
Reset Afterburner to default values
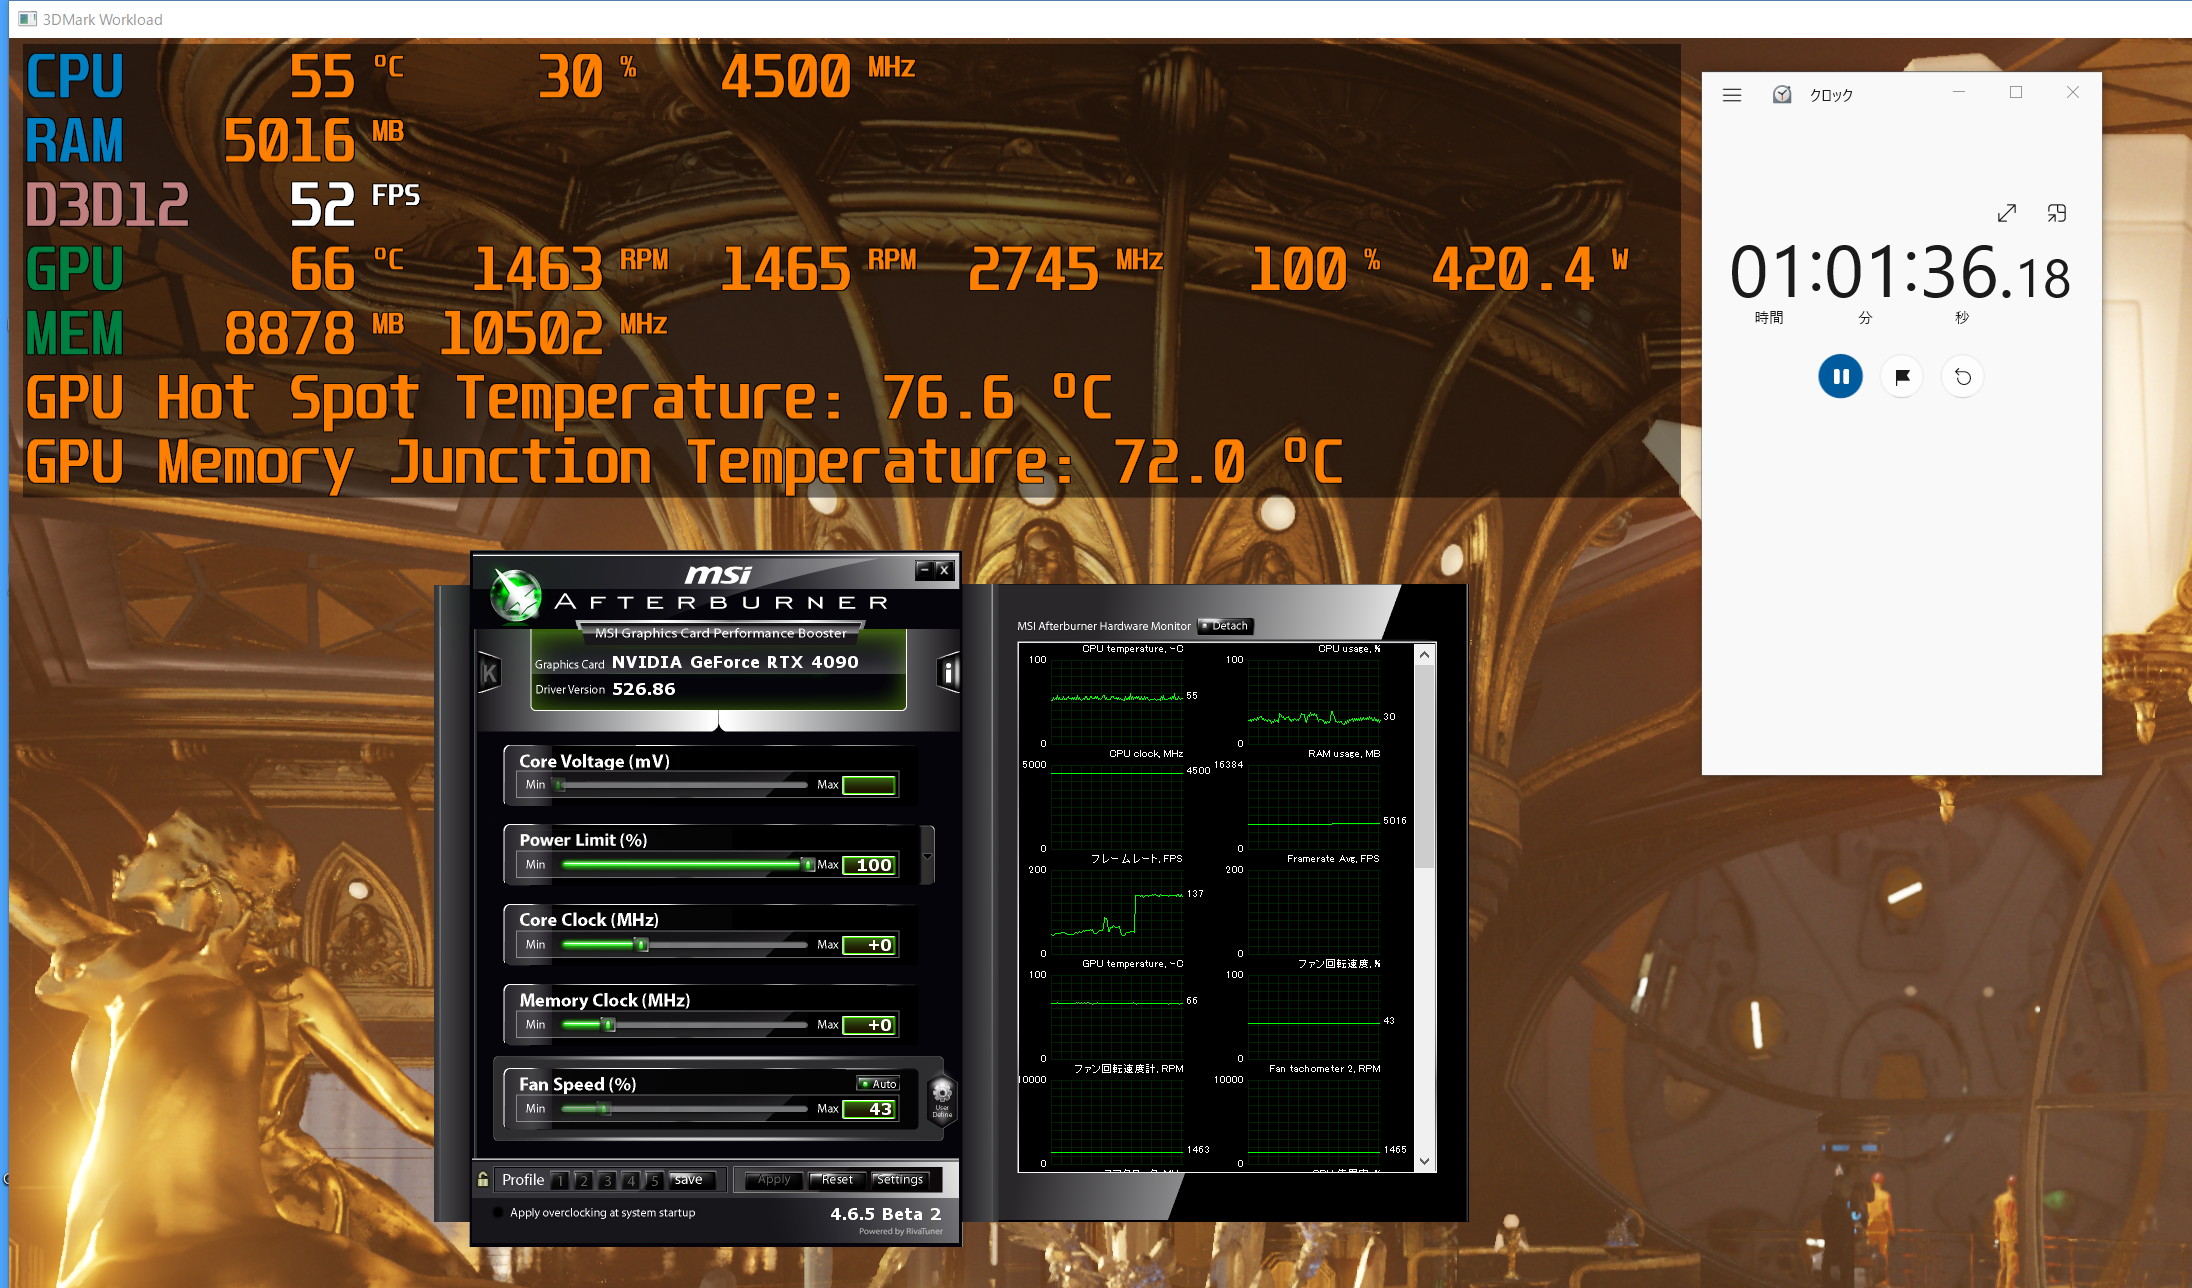pyautogui.click(x=837, y=1180)
